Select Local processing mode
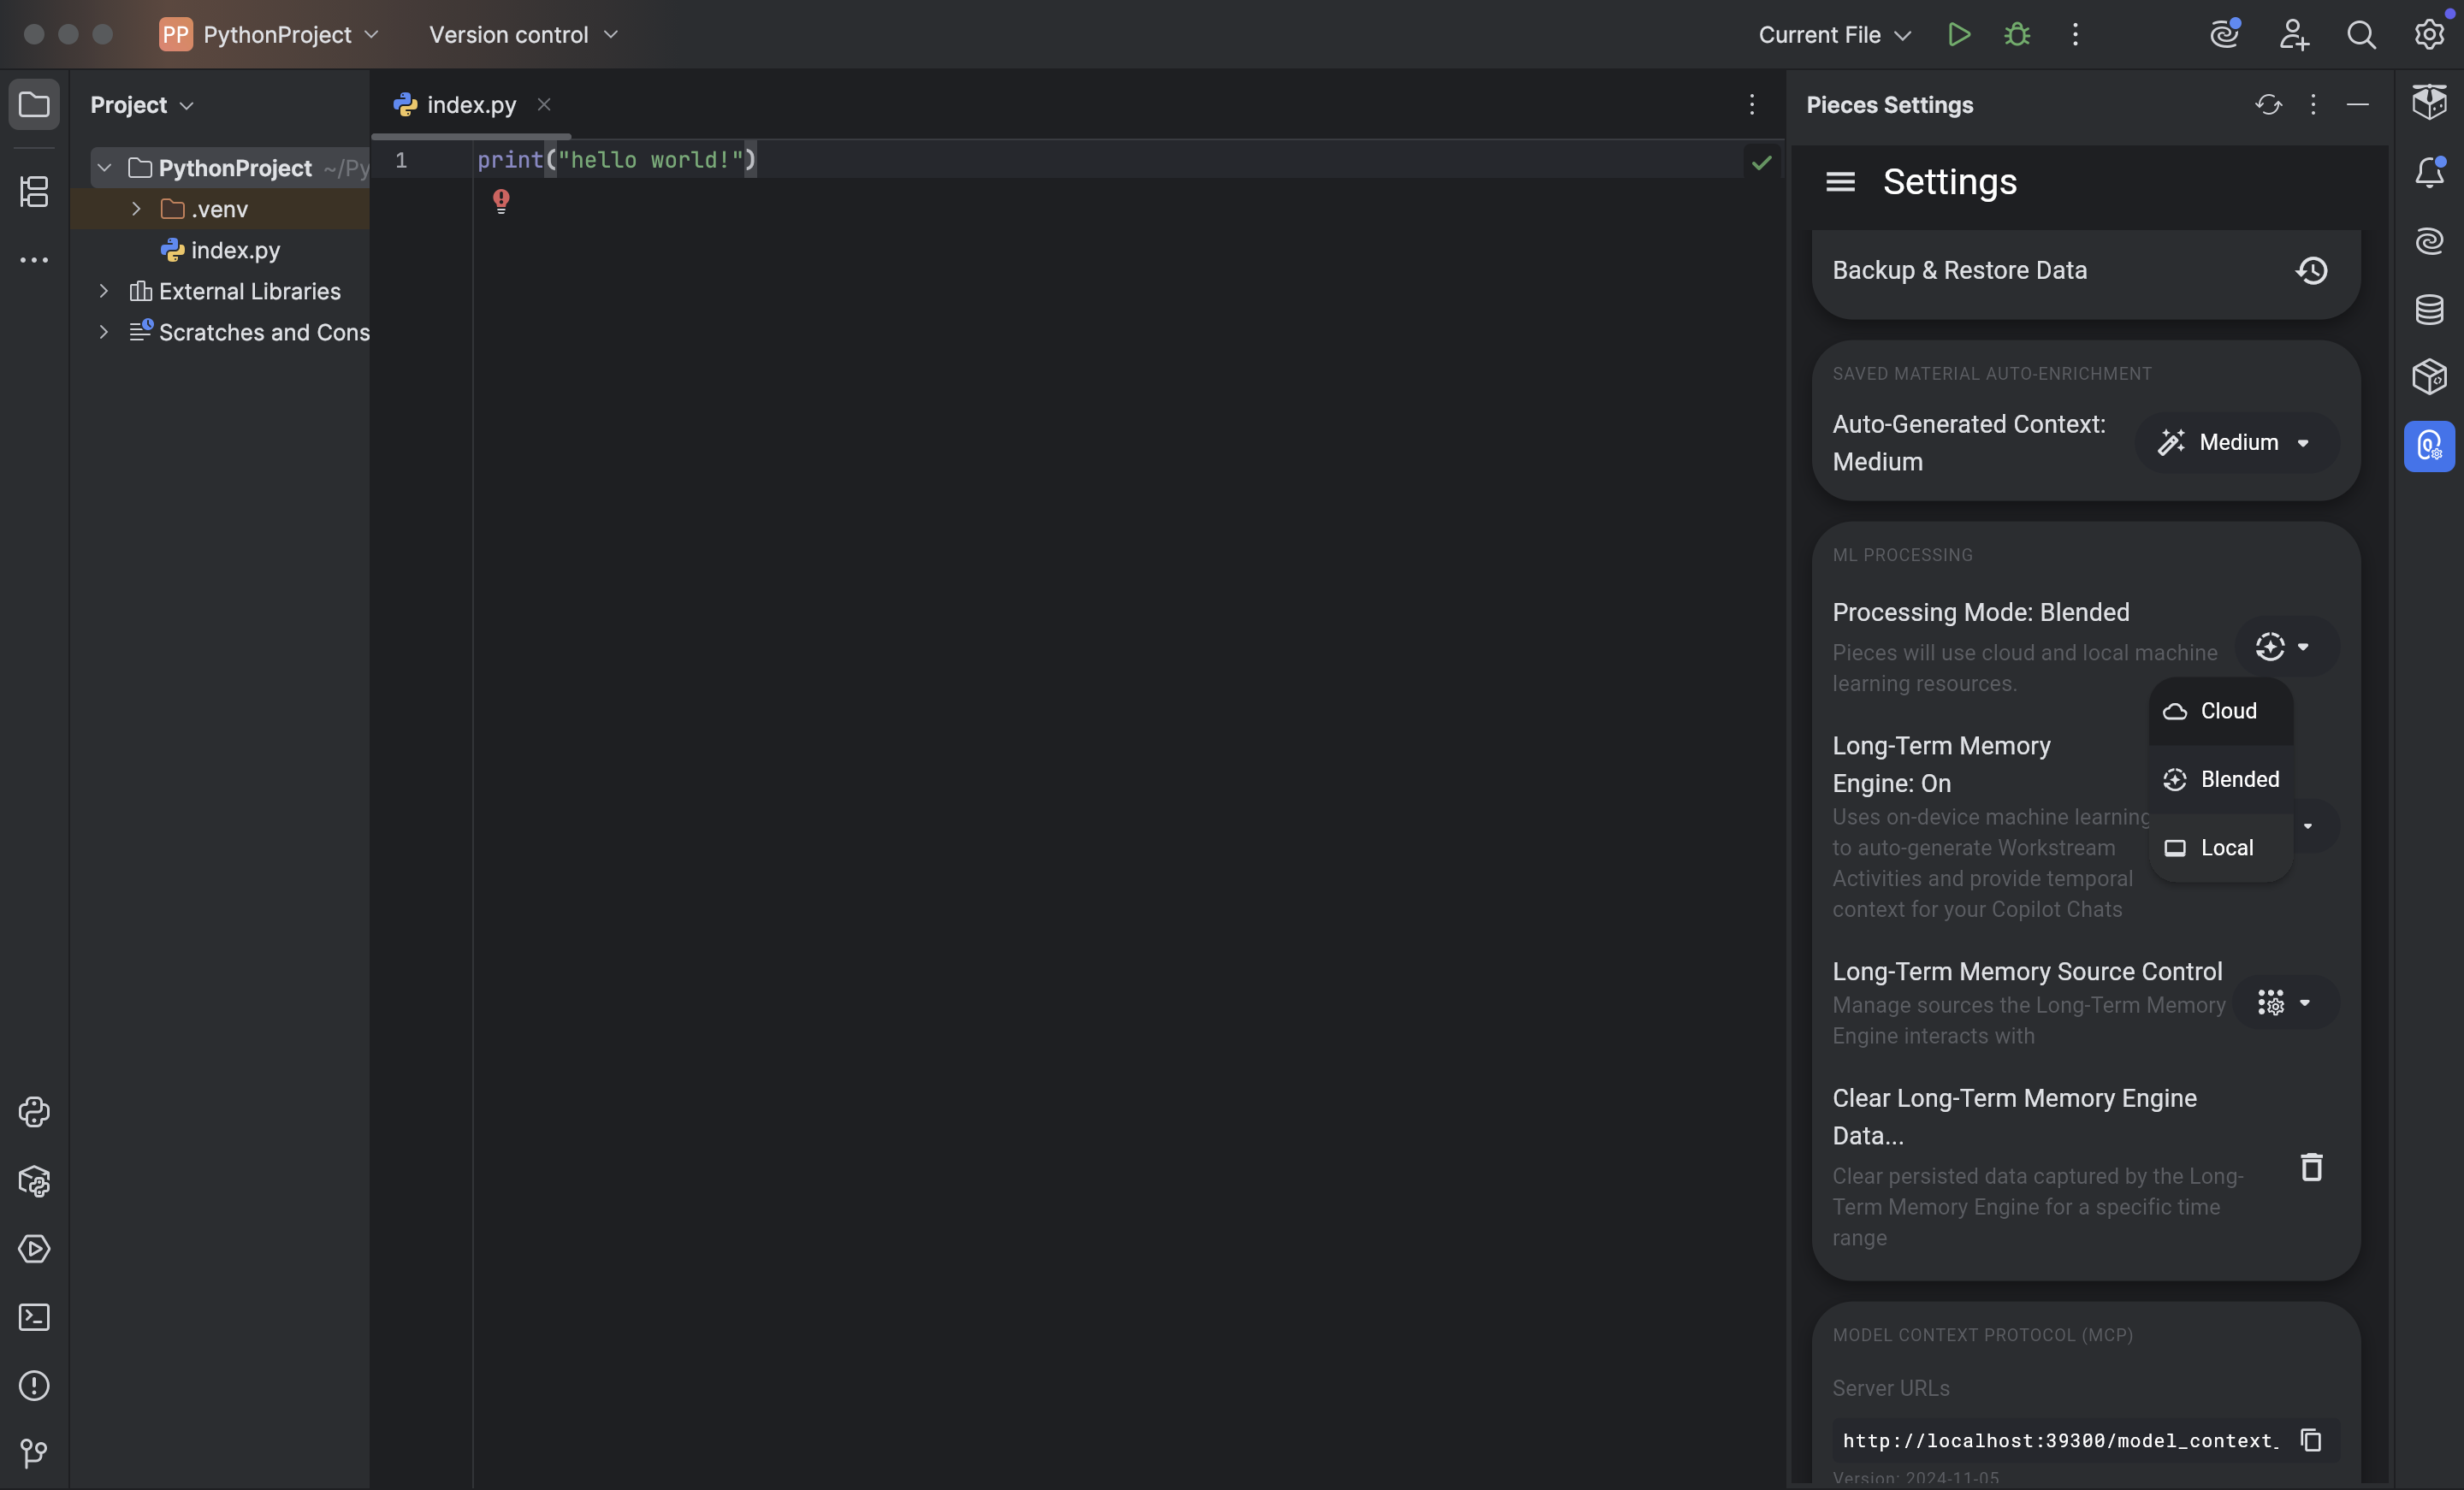2464x1490 pixels. tap(2220, 848)
